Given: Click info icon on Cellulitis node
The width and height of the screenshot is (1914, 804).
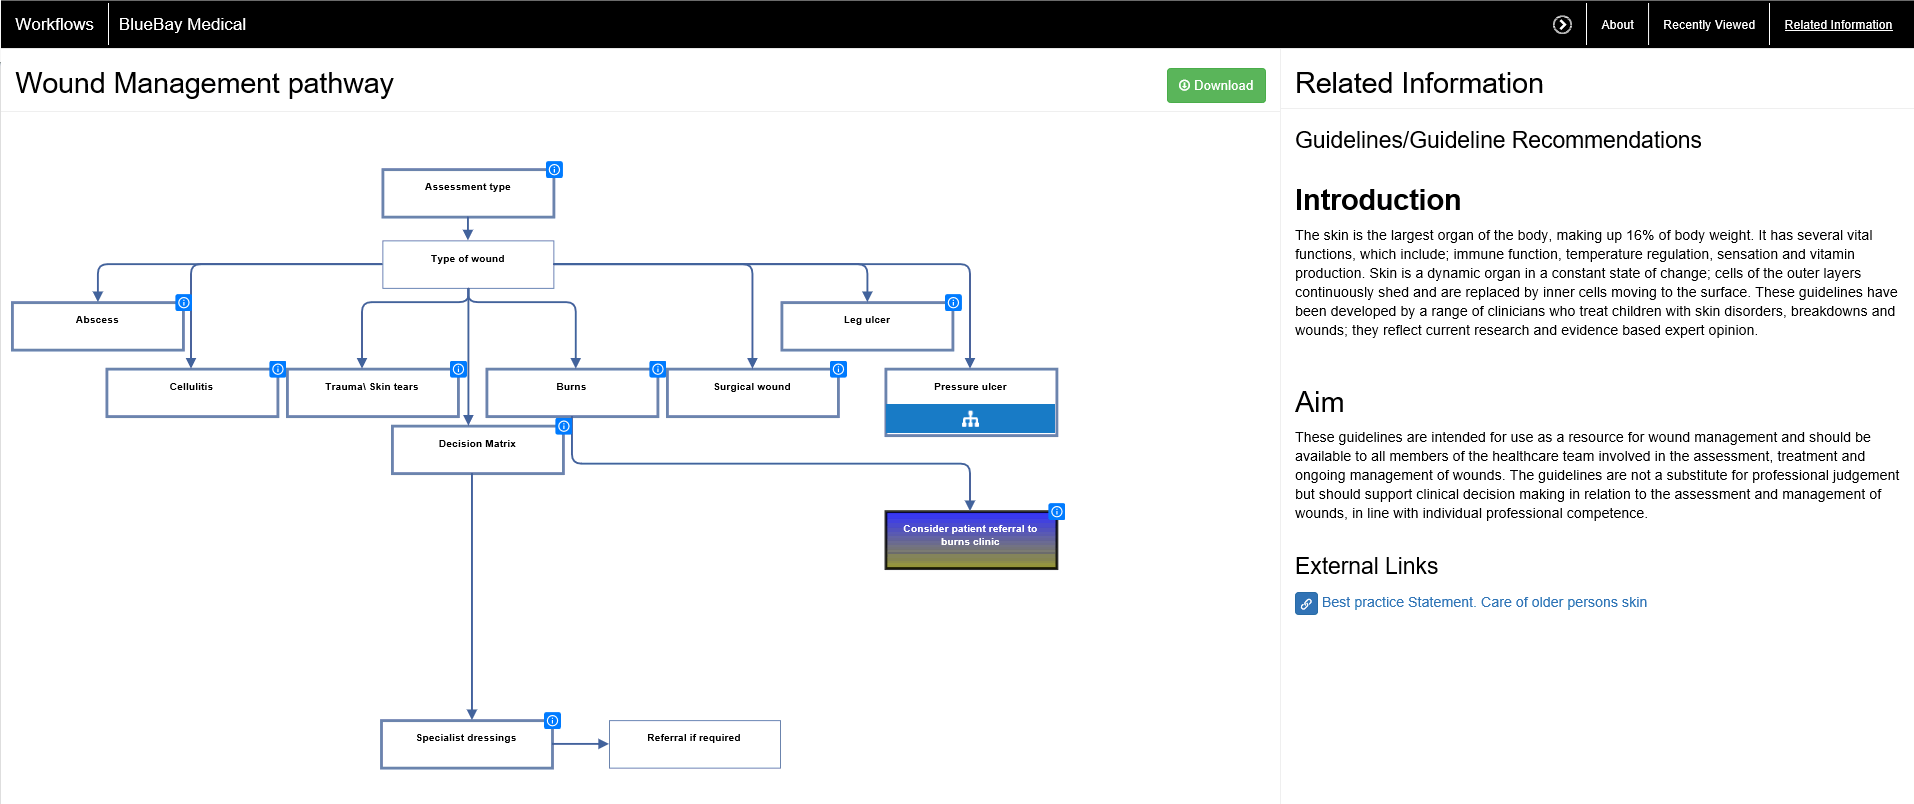Looking at the screenshot, I should point(278,369).
